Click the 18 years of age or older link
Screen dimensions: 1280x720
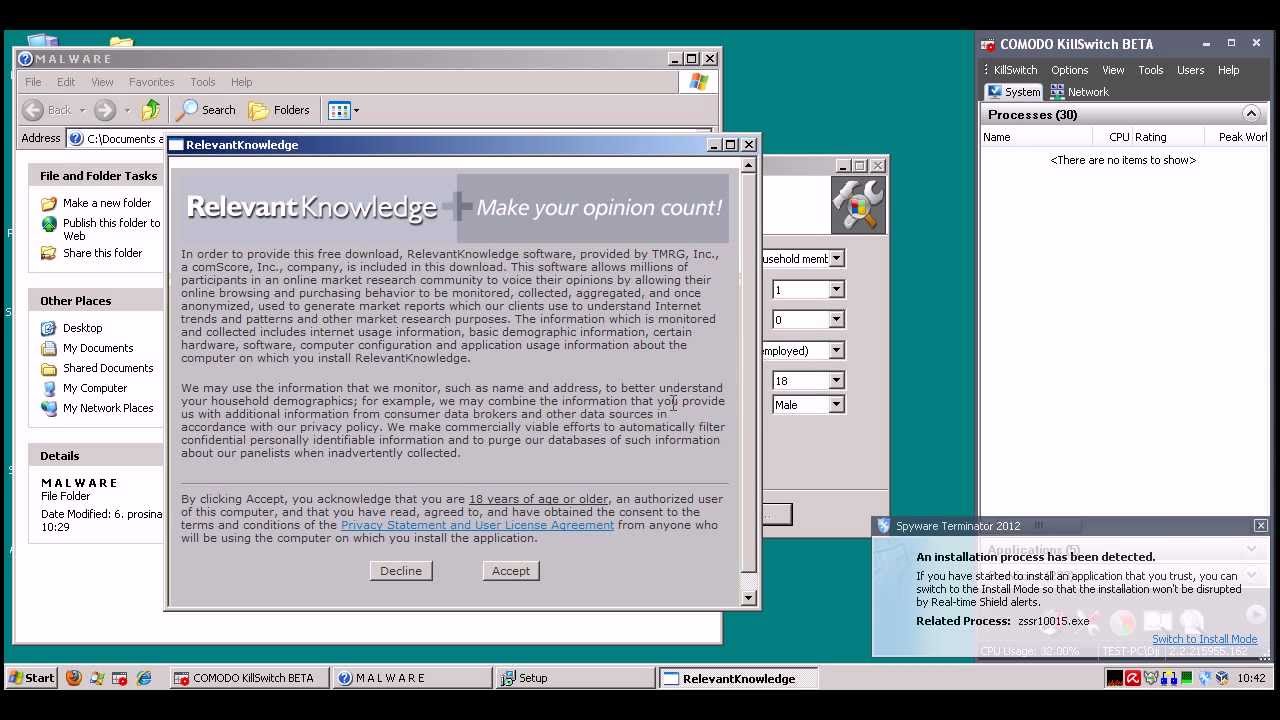538,499
